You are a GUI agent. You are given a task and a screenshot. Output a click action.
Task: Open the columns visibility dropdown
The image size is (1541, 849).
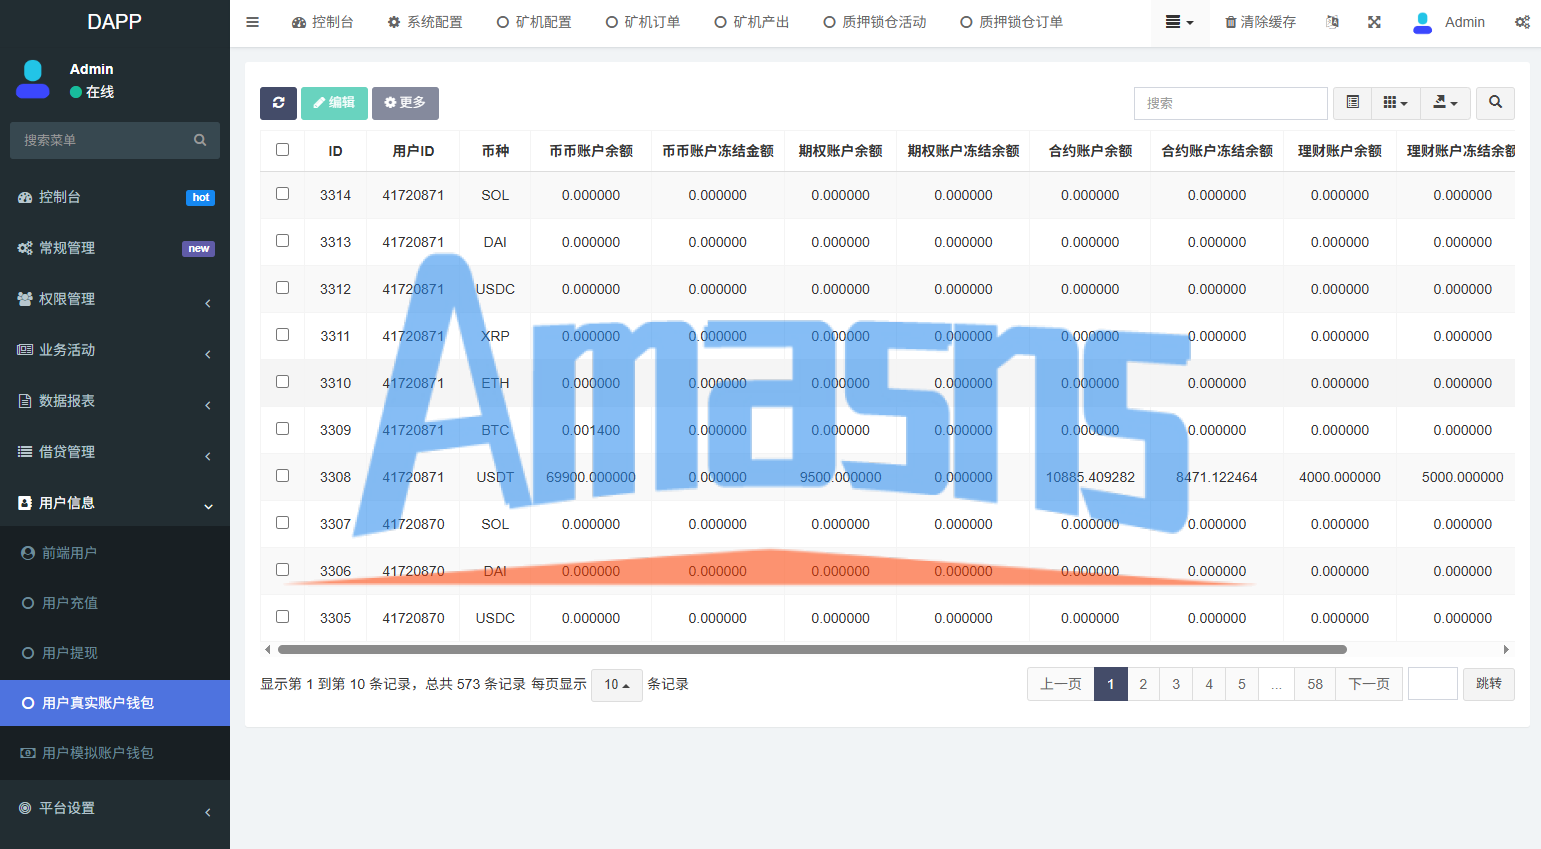tap(1396, 103)
